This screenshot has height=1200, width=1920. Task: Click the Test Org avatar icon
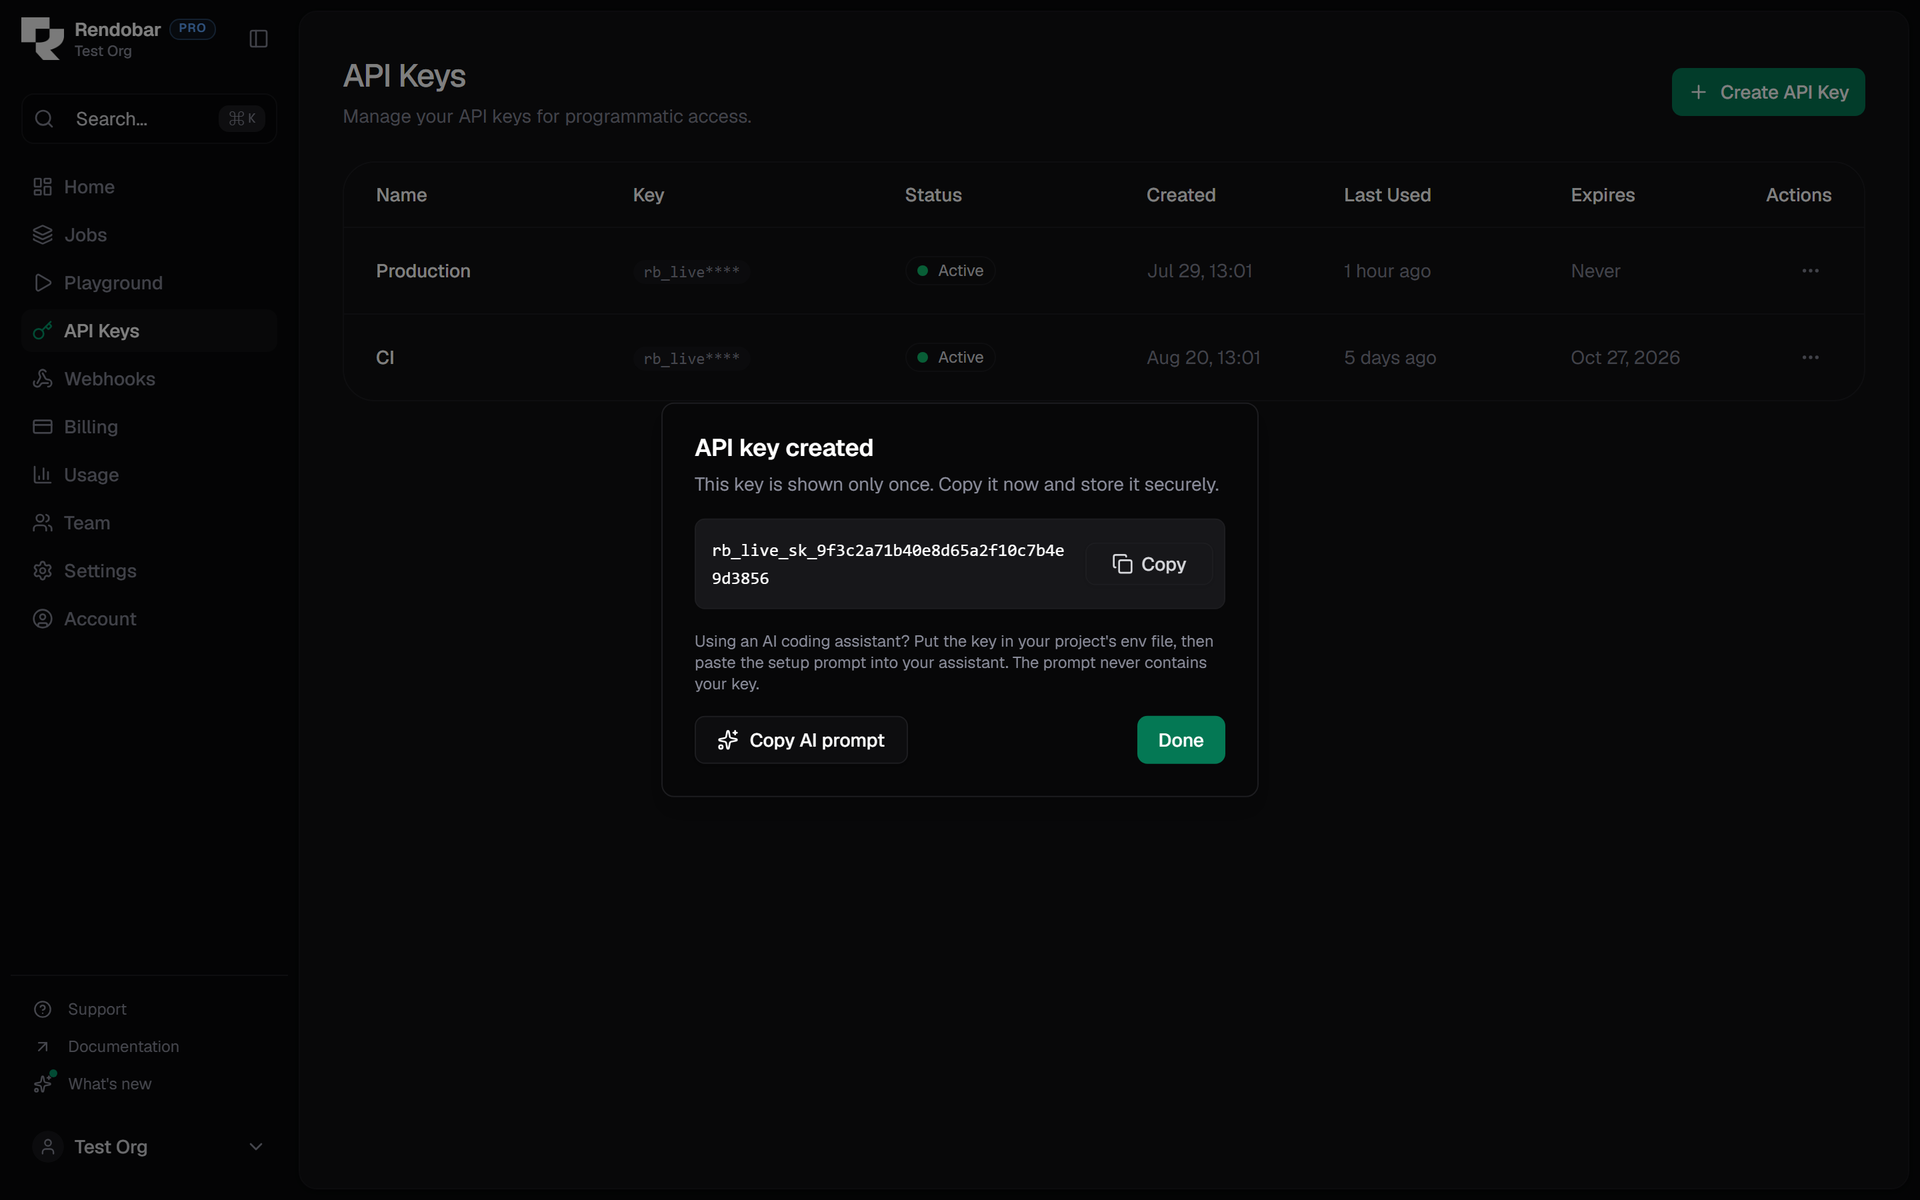pos(47,1147)
